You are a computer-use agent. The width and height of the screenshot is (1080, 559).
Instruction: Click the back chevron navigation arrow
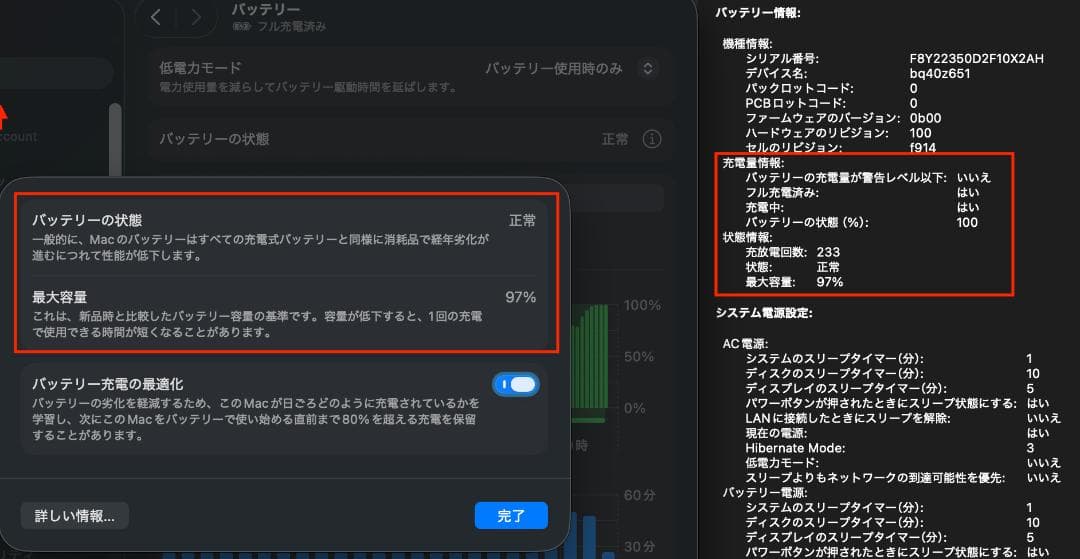pos(156,17)
